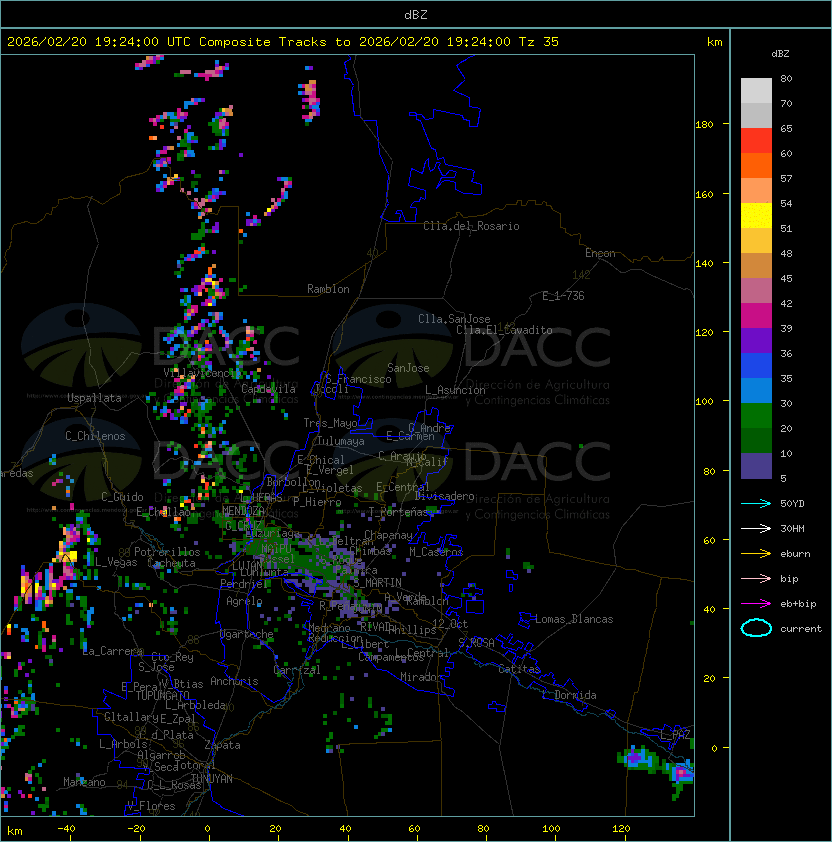Click the 'Capdevila' map label

[x=269, y=389]
